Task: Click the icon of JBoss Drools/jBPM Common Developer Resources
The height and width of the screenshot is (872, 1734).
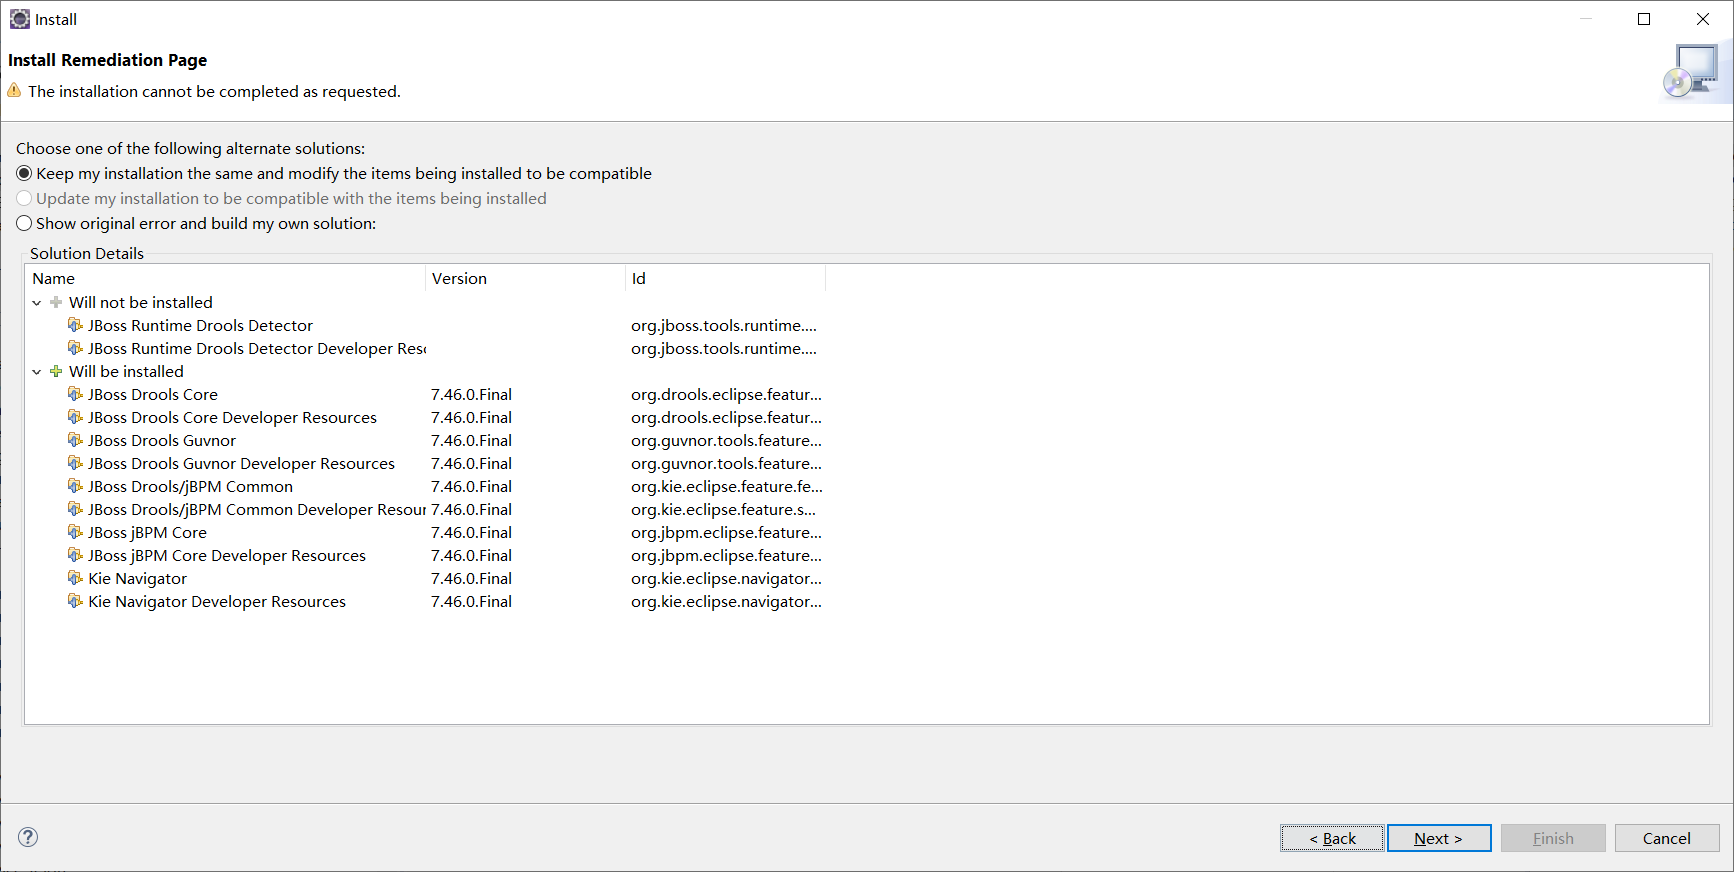Action: point(75,509)
